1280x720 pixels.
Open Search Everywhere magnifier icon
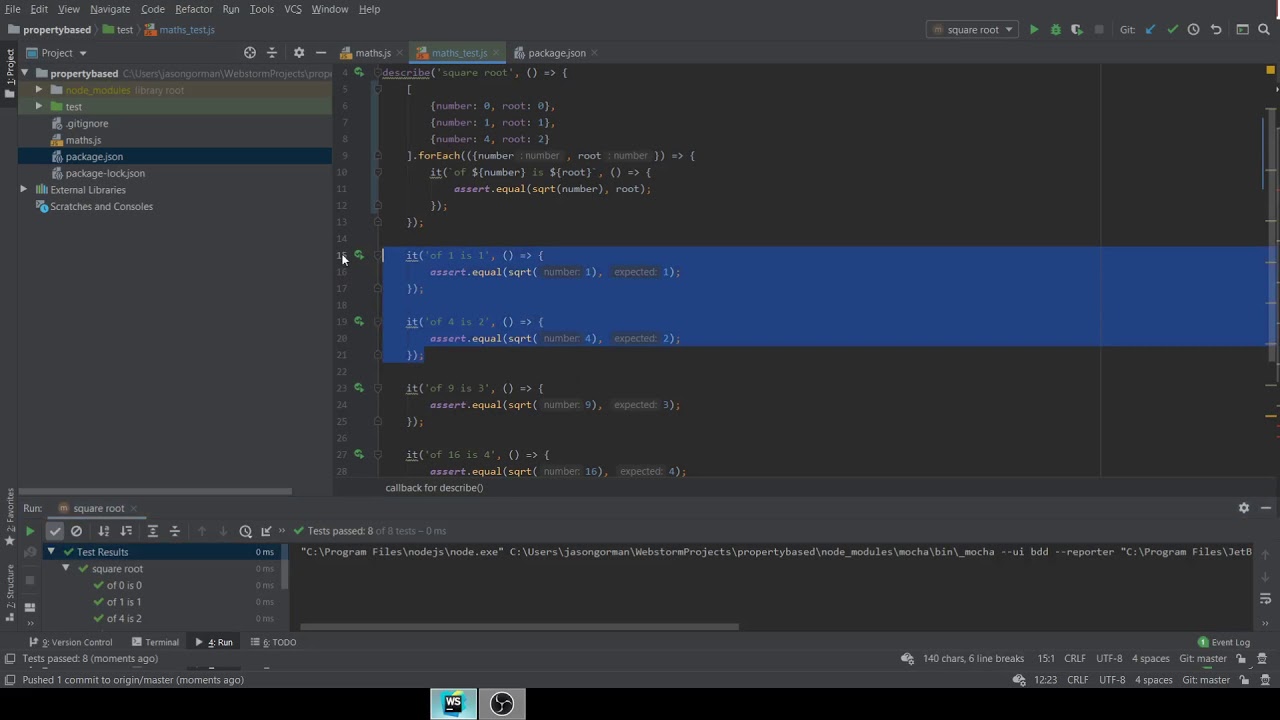[1265, 30]
